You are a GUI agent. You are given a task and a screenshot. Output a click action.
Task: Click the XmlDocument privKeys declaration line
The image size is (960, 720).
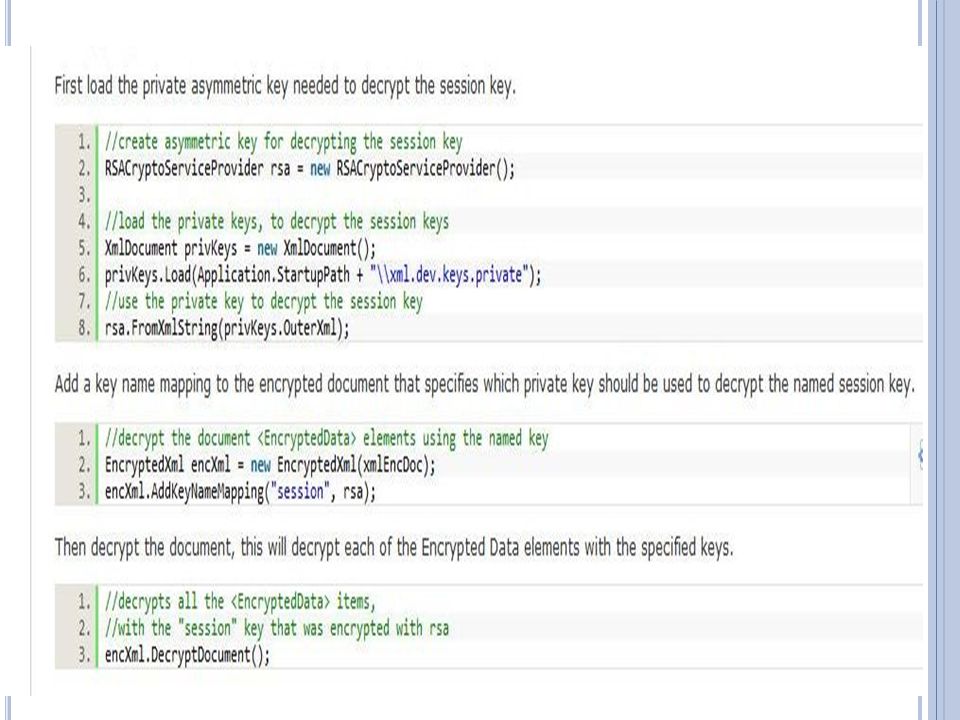point(240,248)
